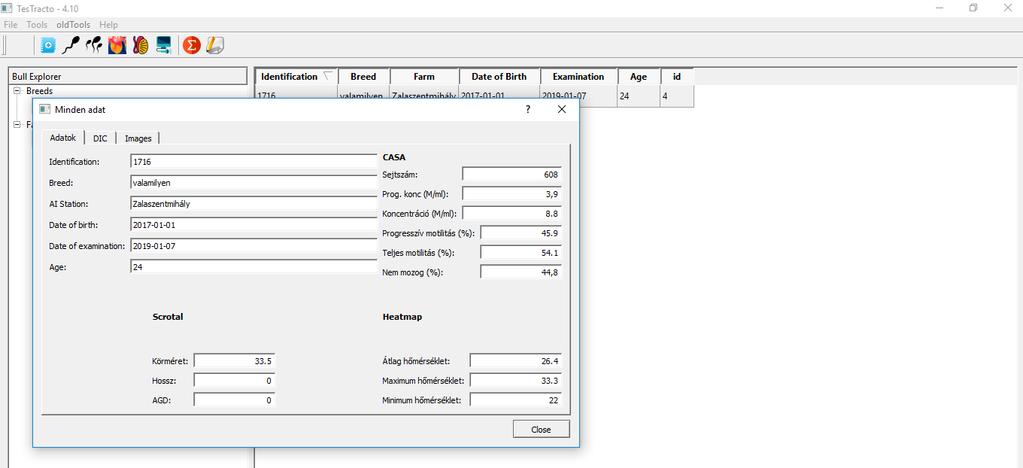Click the toolbar drag handle grip
Viewport: 1023px width, 468px height.
(x=4, y=45)
